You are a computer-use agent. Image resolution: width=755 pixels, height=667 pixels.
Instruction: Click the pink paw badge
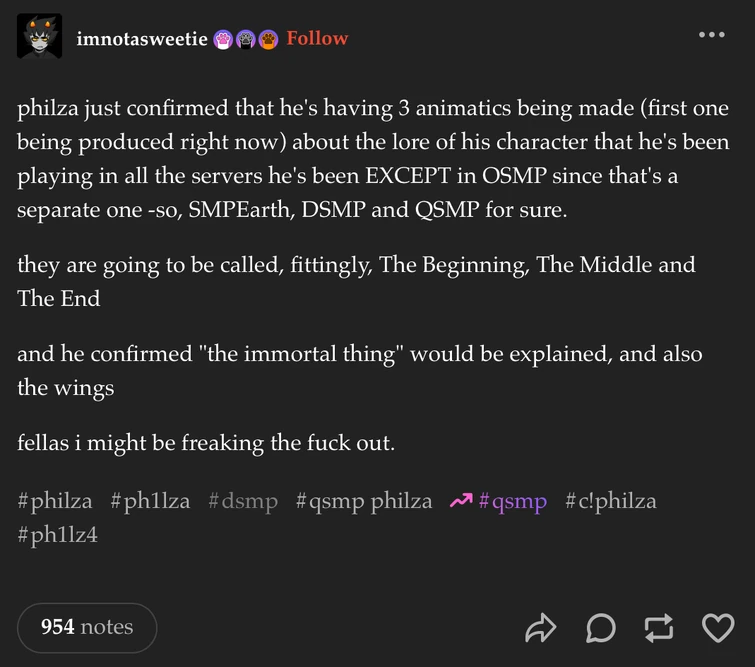pos(223,40)
